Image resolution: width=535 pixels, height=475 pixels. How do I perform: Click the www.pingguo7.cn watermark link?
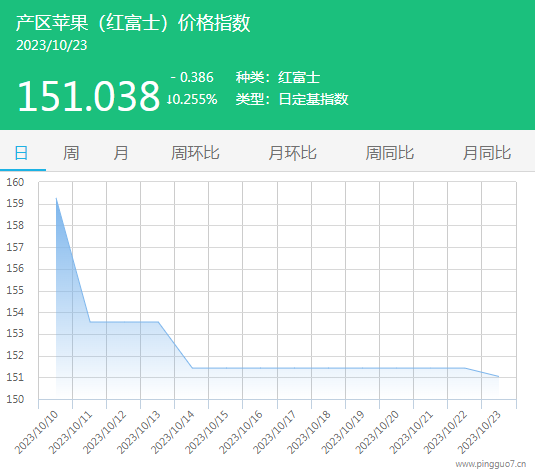[x=491, y=464]
